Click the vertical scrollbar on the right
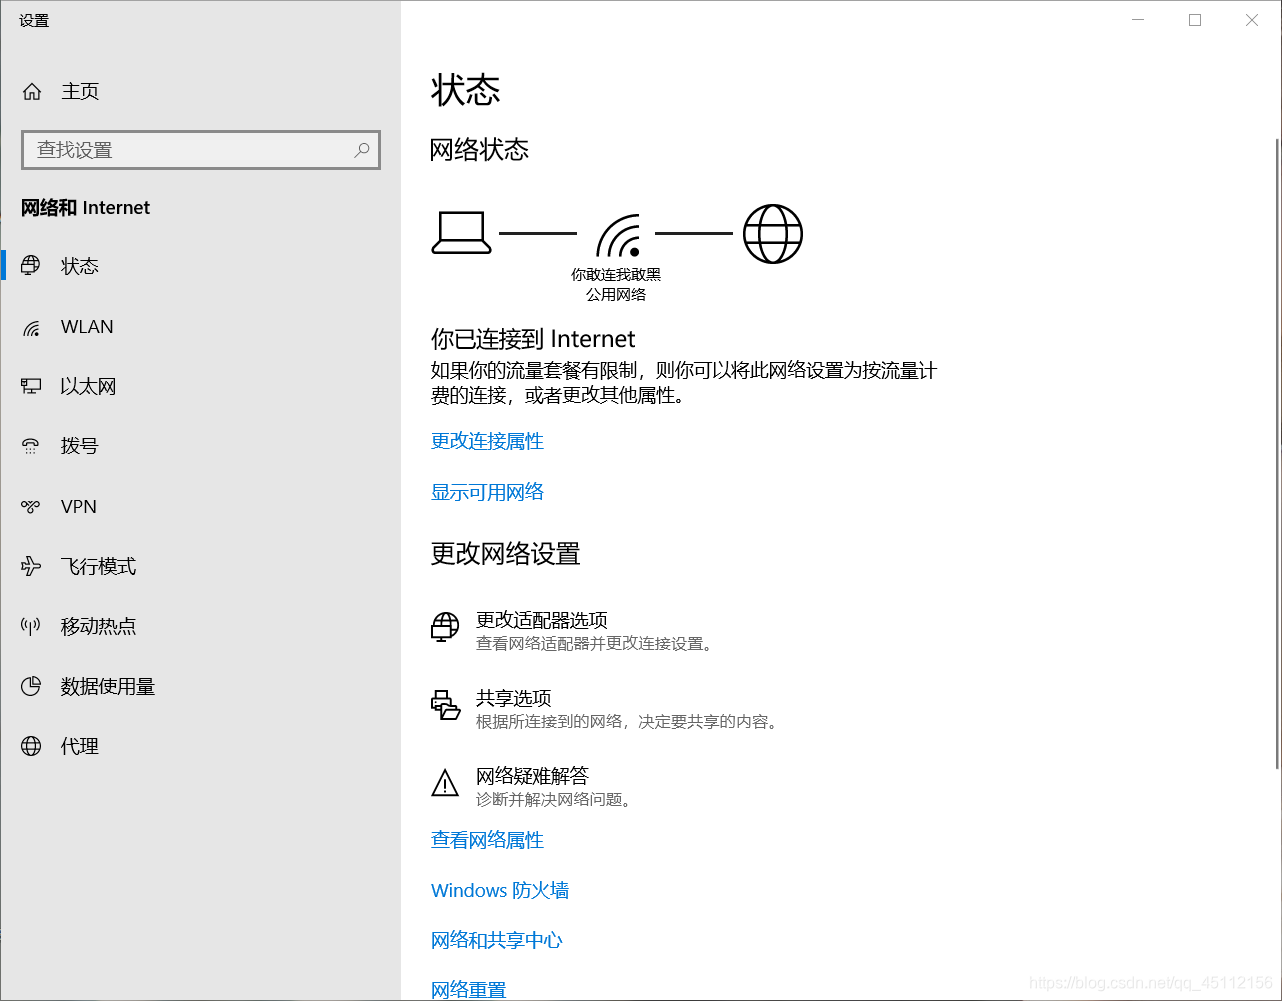Screen dimensions: 1282x1001 pos(1277,453)
